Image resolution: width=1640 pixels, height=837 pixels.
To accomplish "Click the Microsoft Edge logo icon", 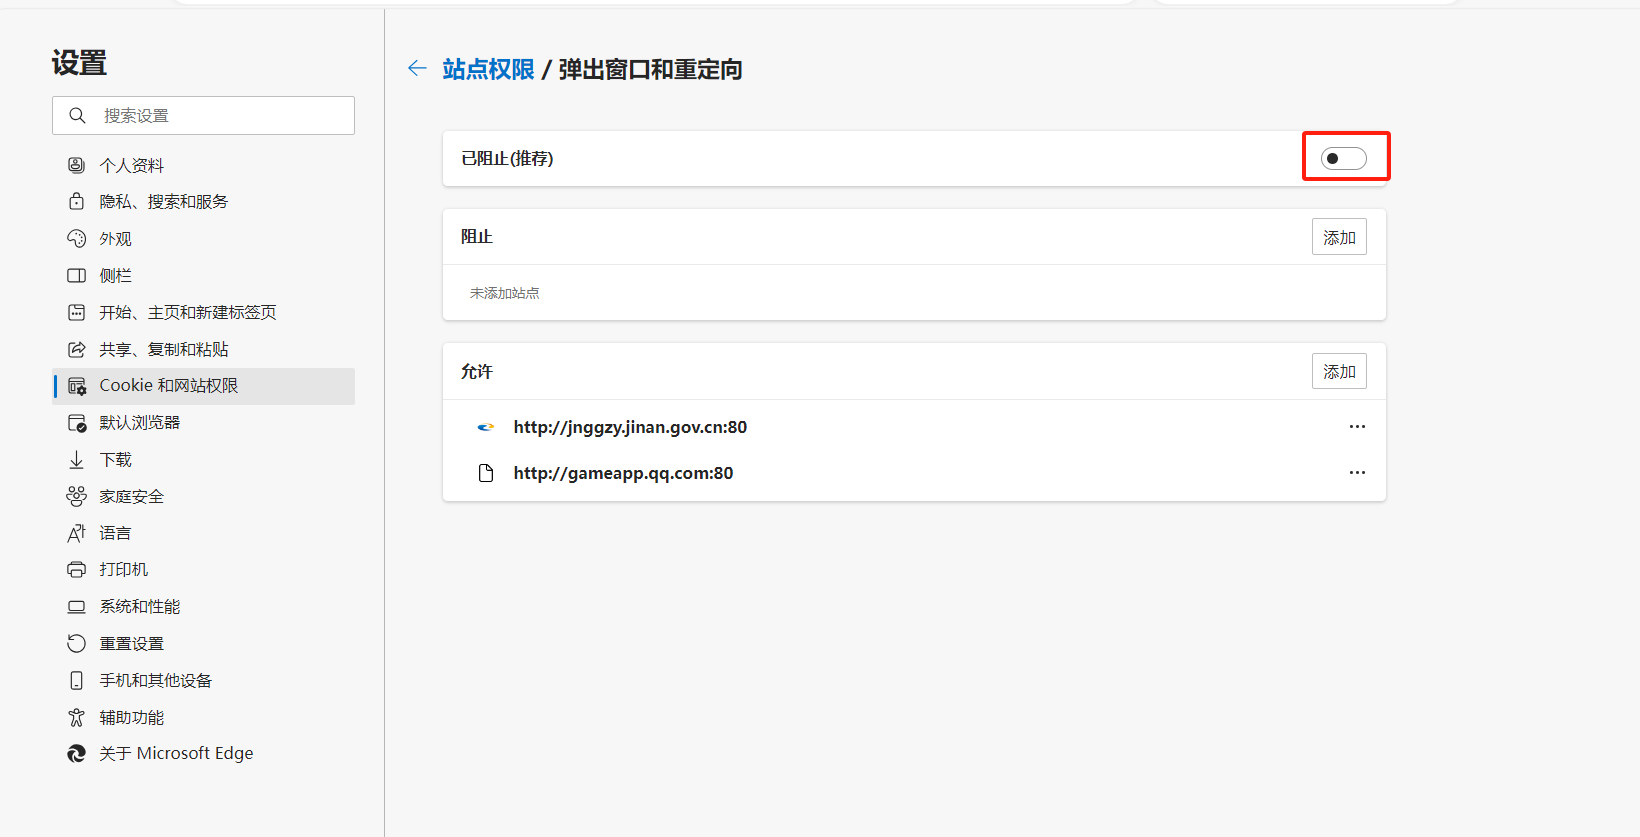I will pyautogui.click(x=76, y=754).
